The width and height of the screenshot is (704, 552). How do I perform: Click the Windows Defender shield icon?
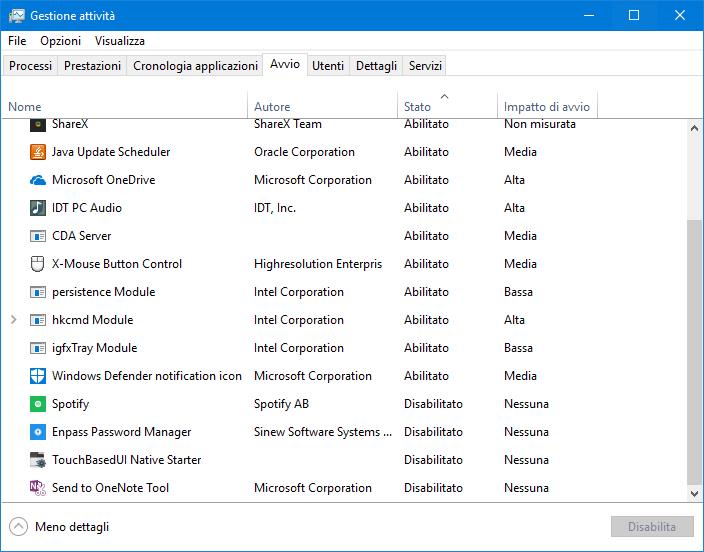coord(38,376)
